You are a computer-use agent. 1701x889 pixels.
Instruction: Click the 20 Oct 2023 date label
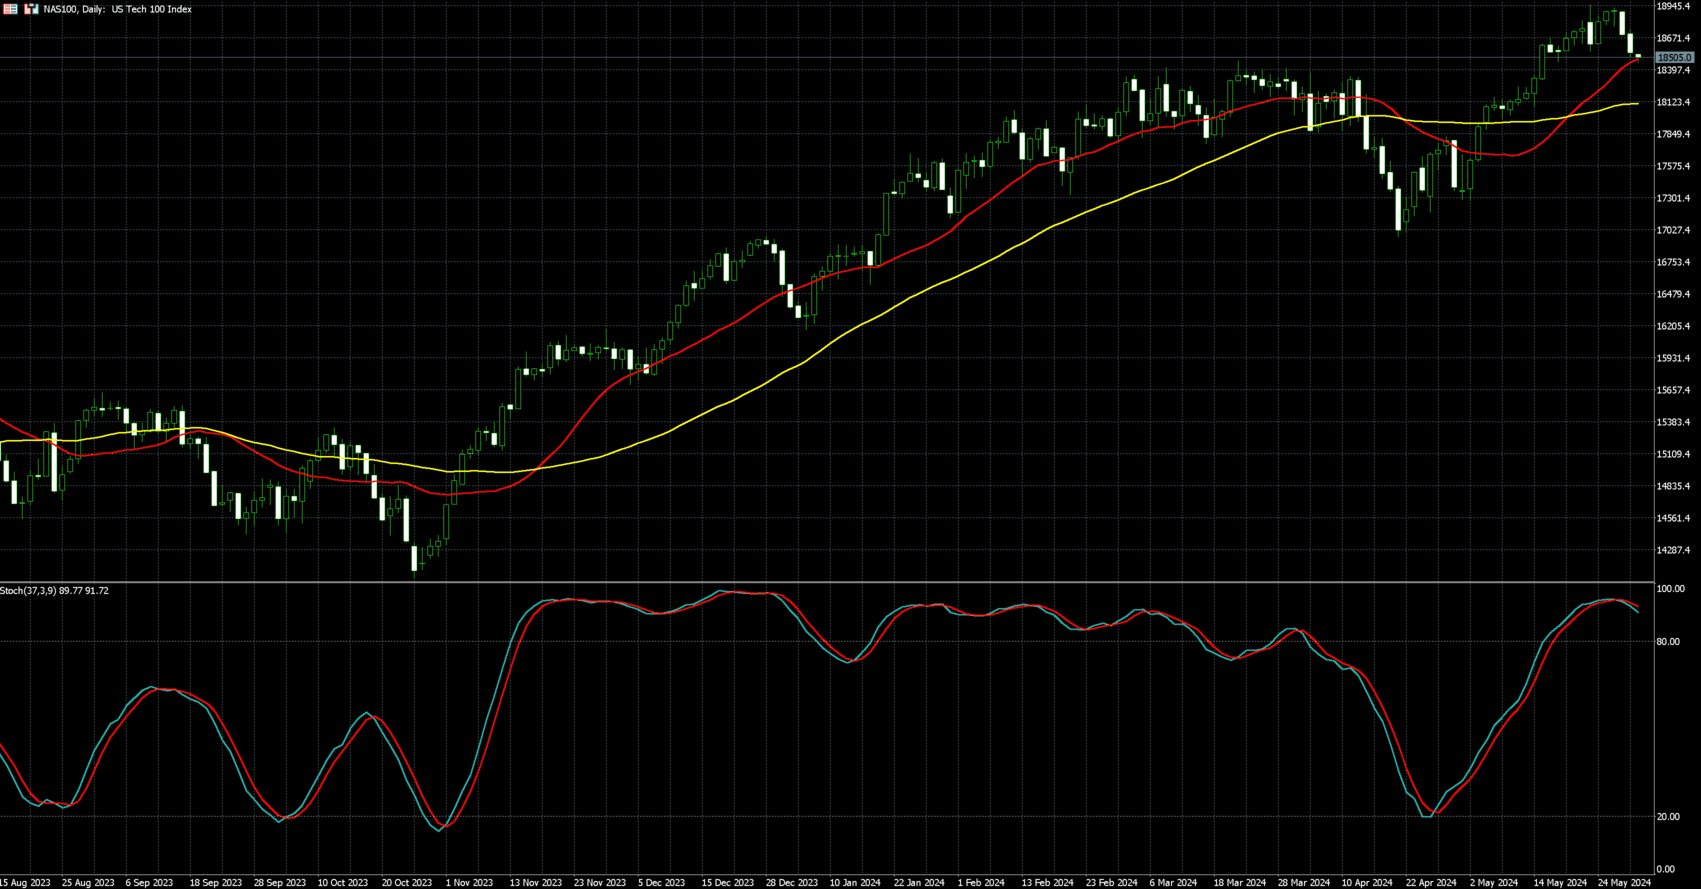pyautogui.click(x=407, y=883)
